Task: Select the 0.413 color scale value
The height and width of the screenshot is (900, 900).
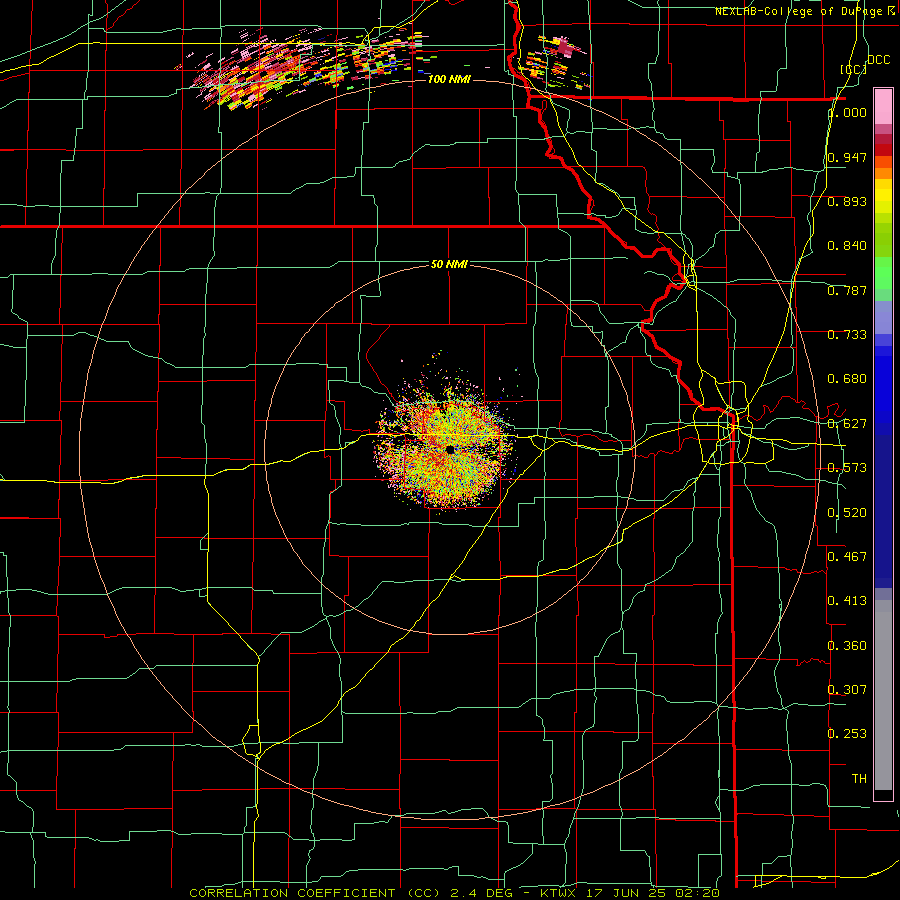Action: pos(847,601)
